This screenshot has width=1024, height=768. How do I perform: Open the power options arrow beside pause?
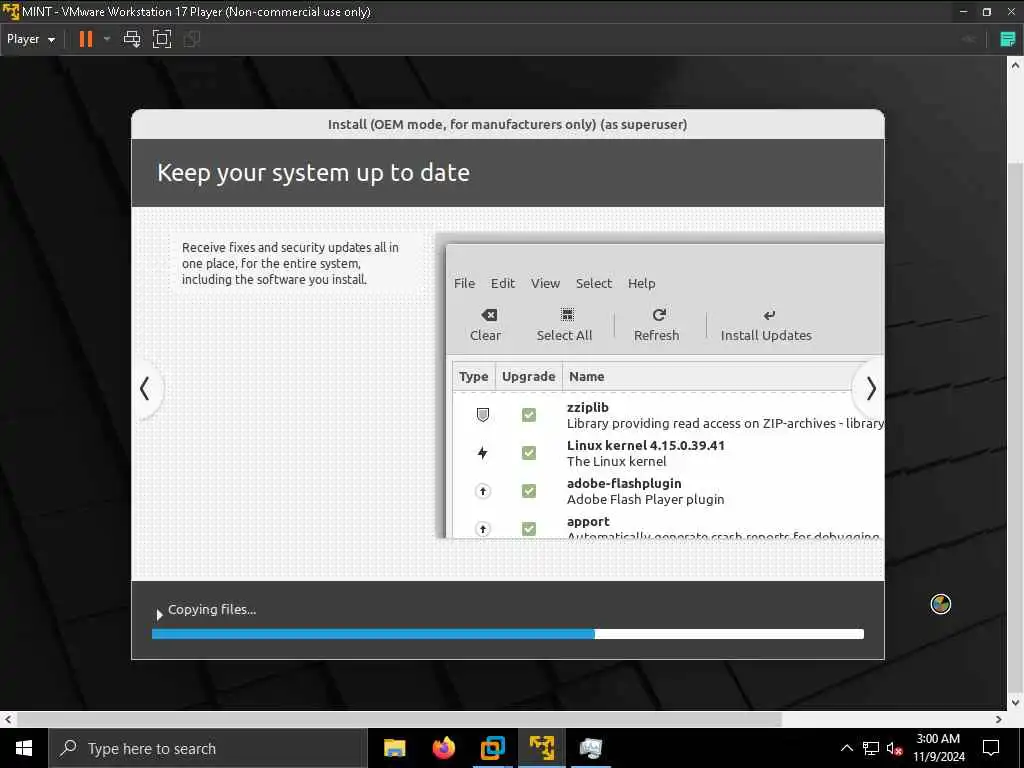[107, 39]
